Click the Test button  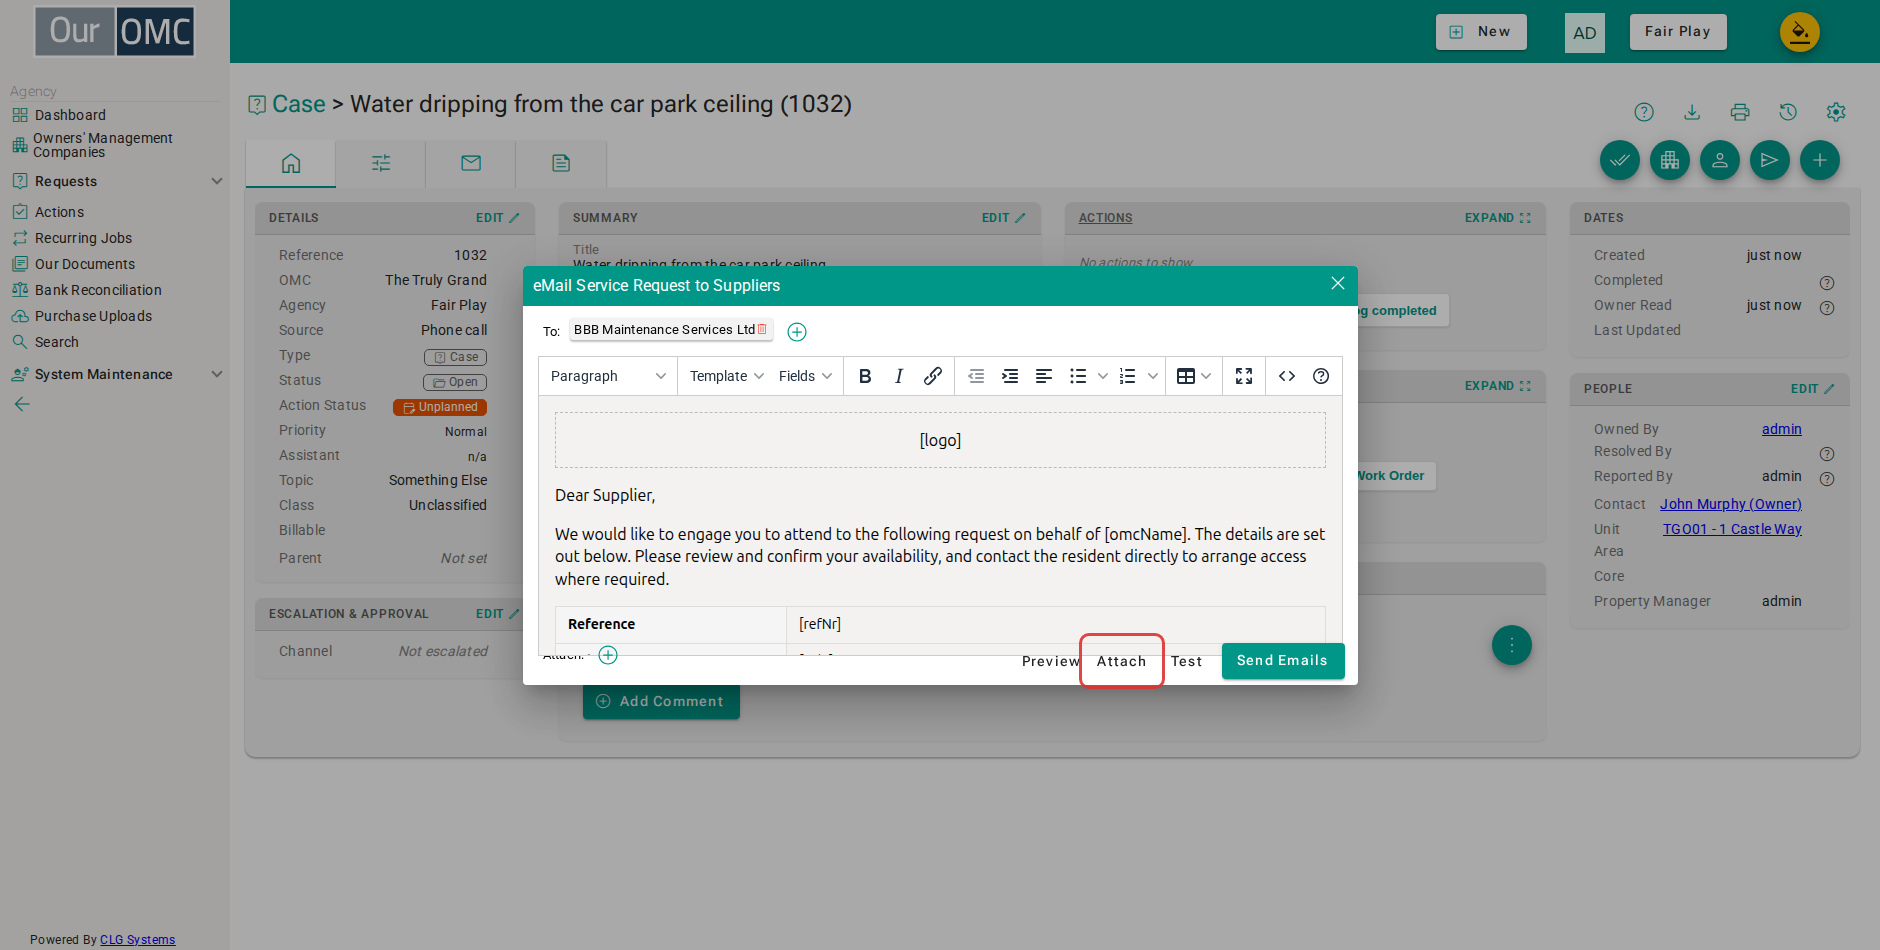[1187, 661]
